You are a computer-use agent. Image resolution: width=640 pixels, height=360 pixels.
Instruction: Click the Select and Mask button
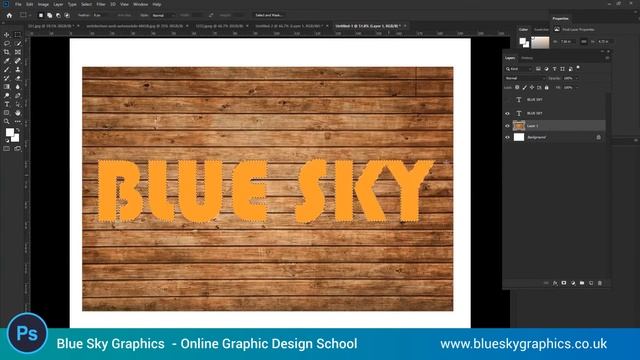pyautogui.click(x=269, y=15)
